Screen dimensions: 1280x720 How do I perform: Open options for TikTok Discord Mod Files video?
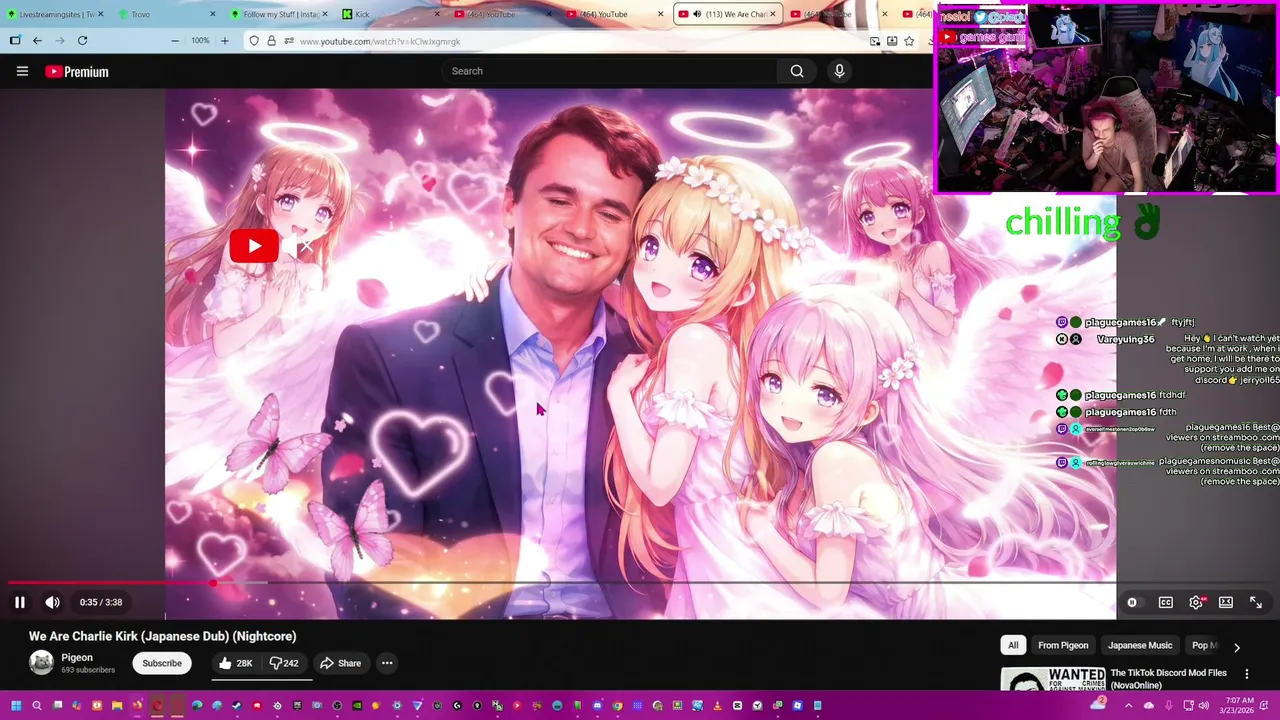[1246, 675]
